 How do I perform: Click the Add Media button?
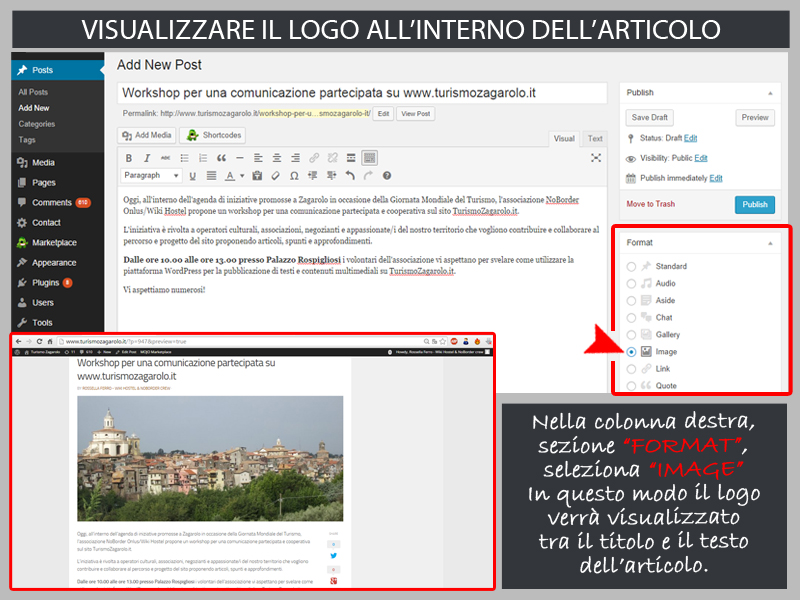pyautogui.click(x=146, y=135)
